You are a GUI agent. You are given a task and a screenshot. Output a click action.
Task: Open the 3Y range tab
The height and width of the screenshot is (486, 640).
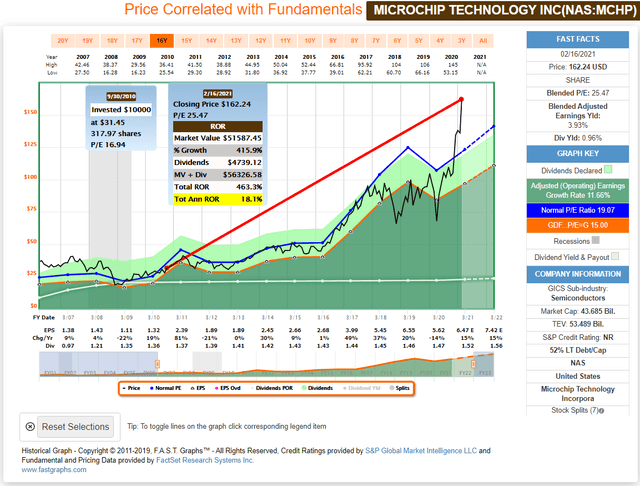(x=462, y=41)
